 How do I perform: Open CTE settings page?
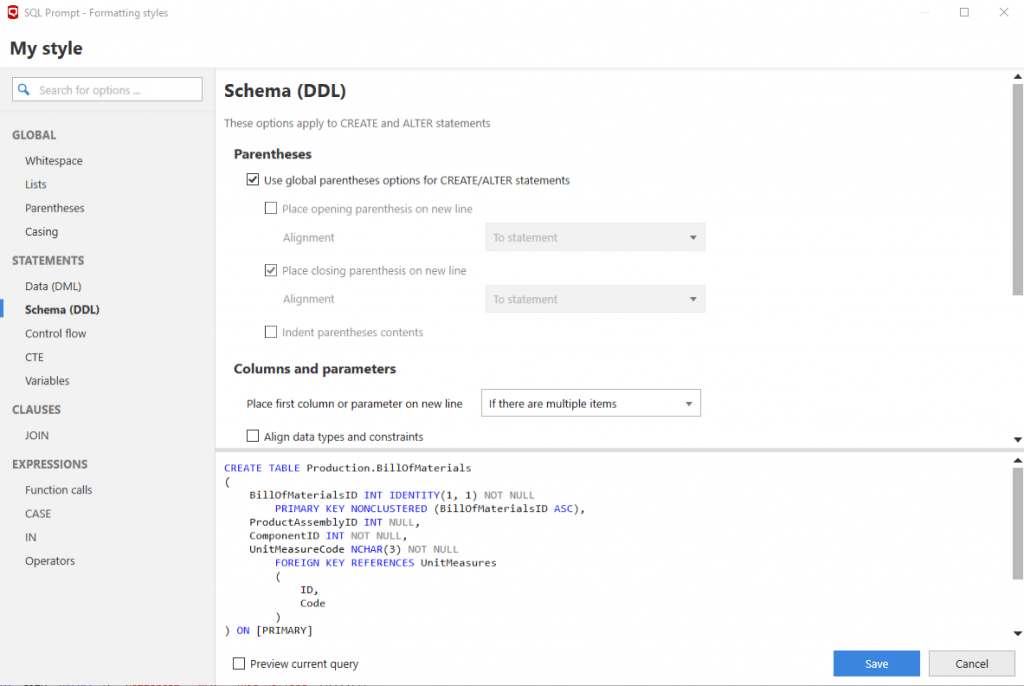pos(34,357)
